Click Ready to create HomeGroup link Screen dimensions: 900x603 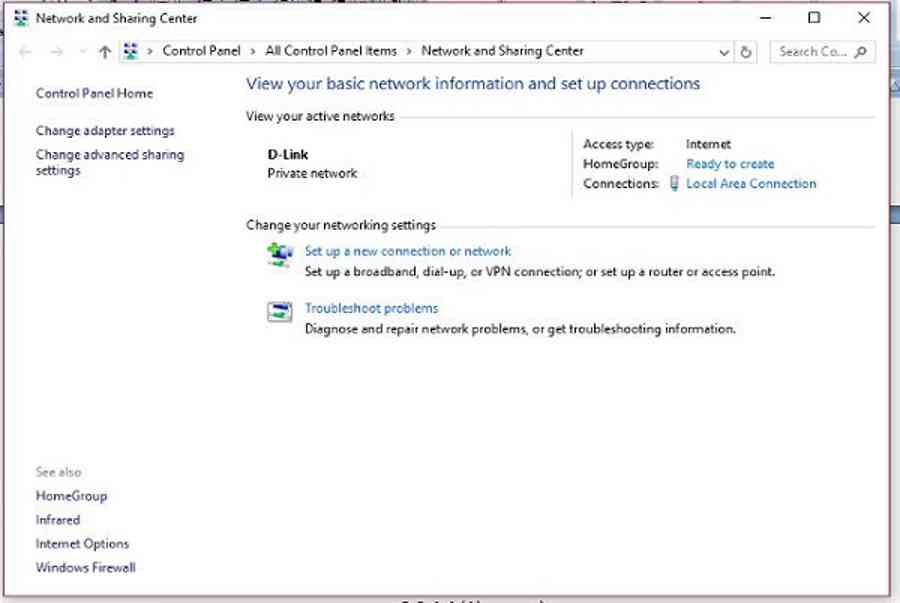click(730, 164)
